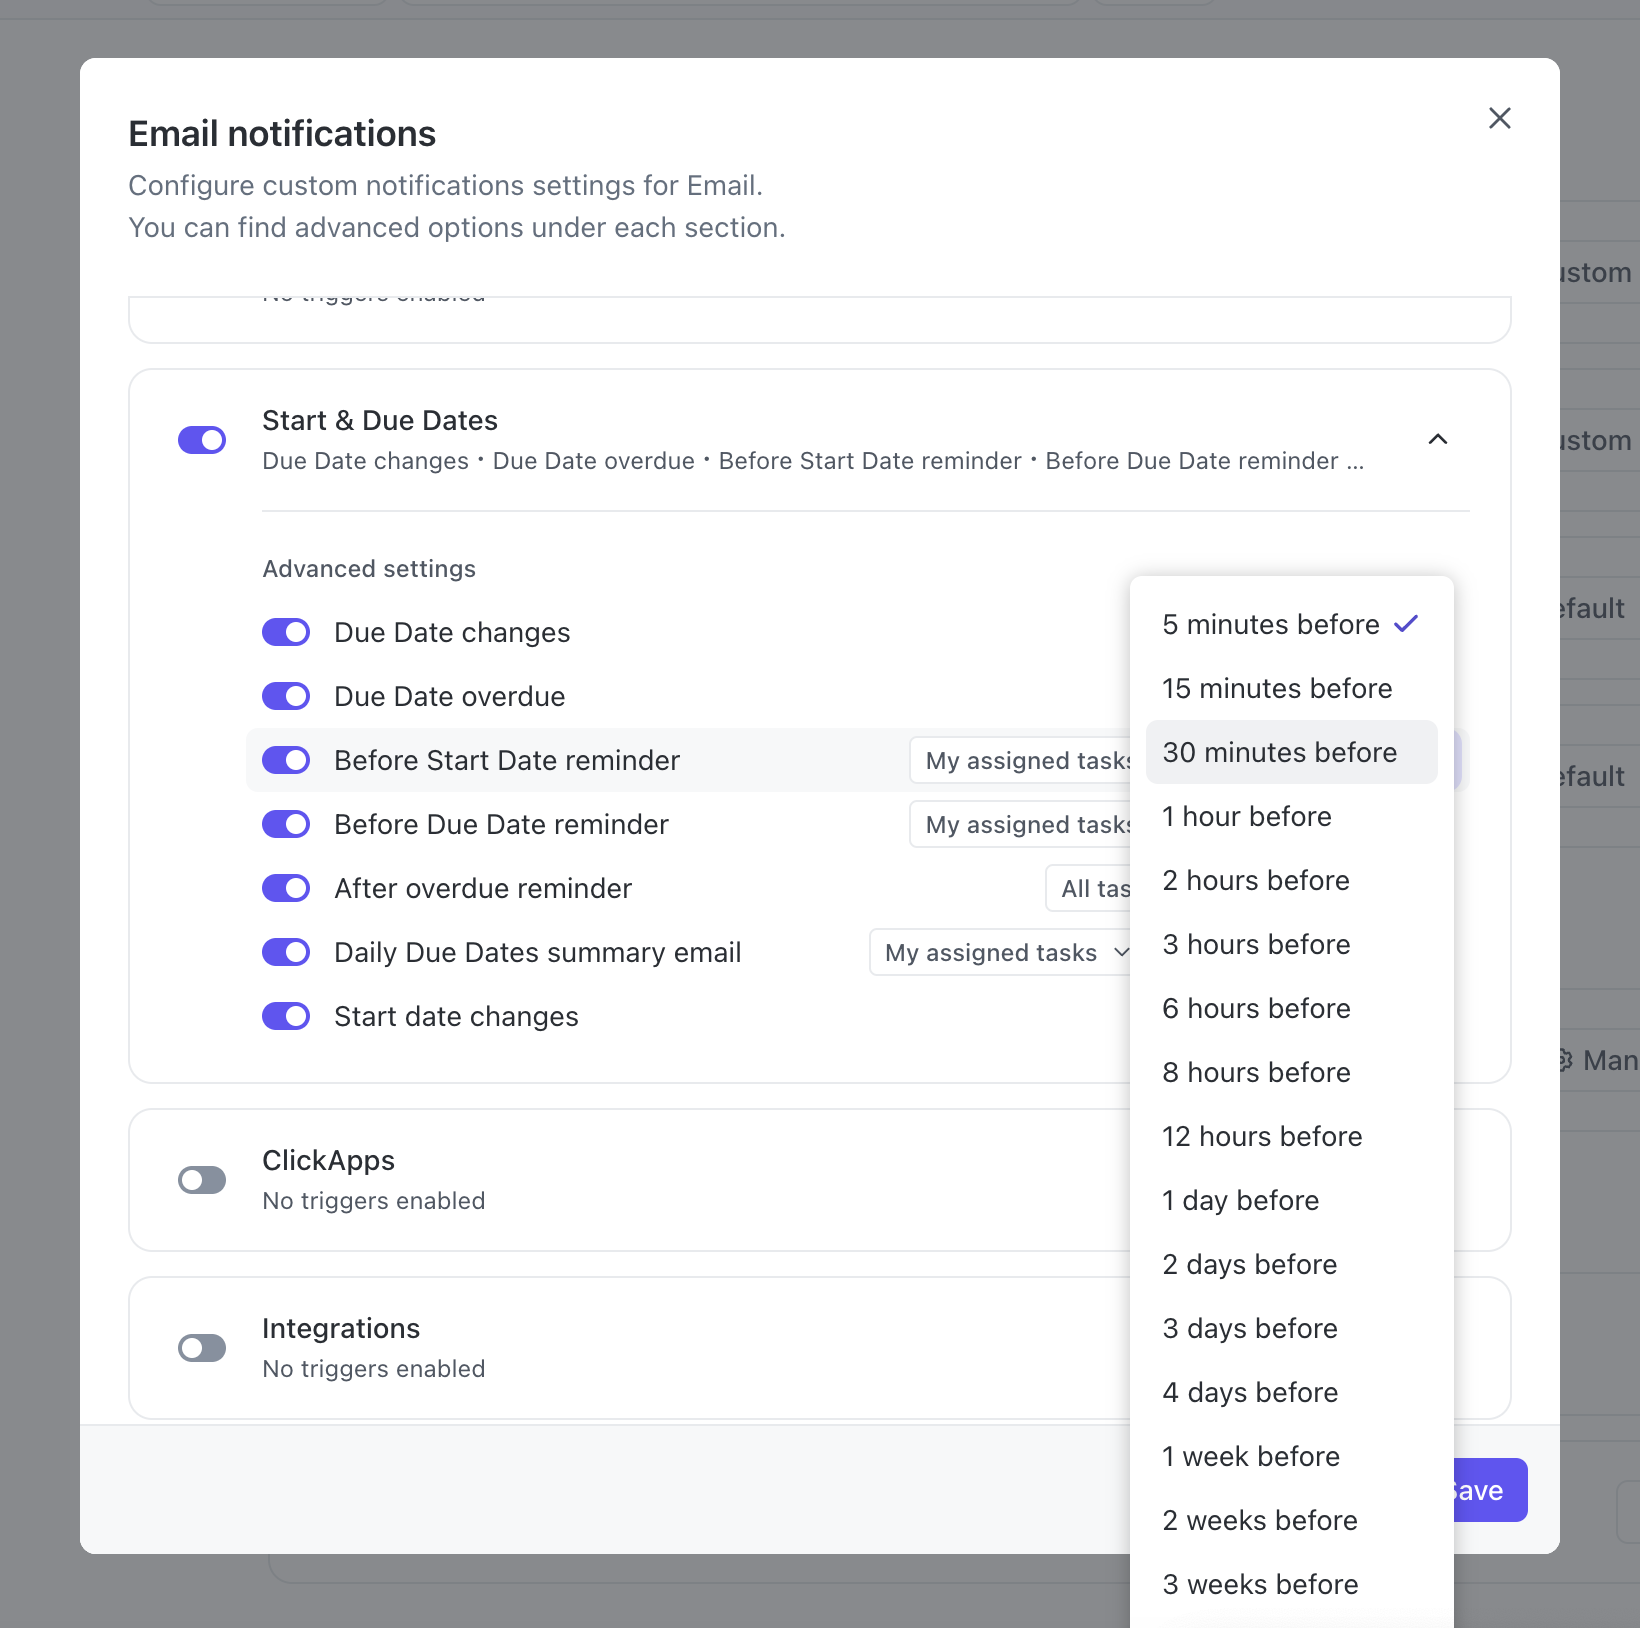Choose 2 days before option
This screenshot has height=1628, width=1640.
pos(1291,1264)
